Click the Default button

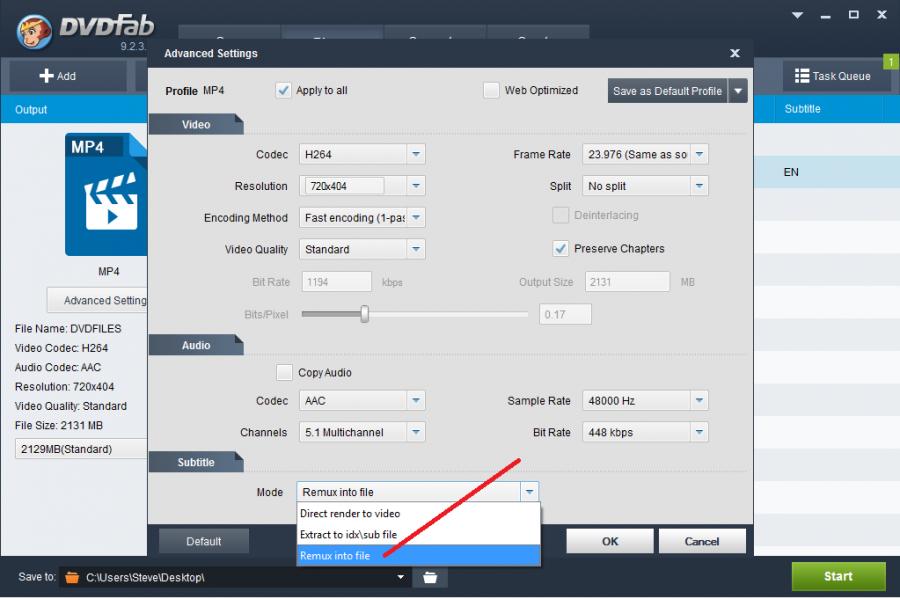tap(204, 541)
